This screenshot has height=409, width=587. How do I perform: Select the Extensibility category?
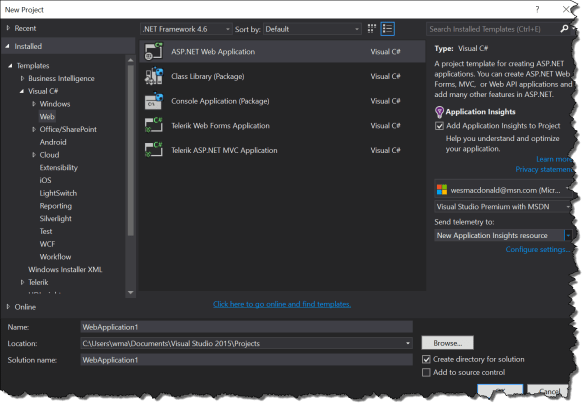(59, 168)
